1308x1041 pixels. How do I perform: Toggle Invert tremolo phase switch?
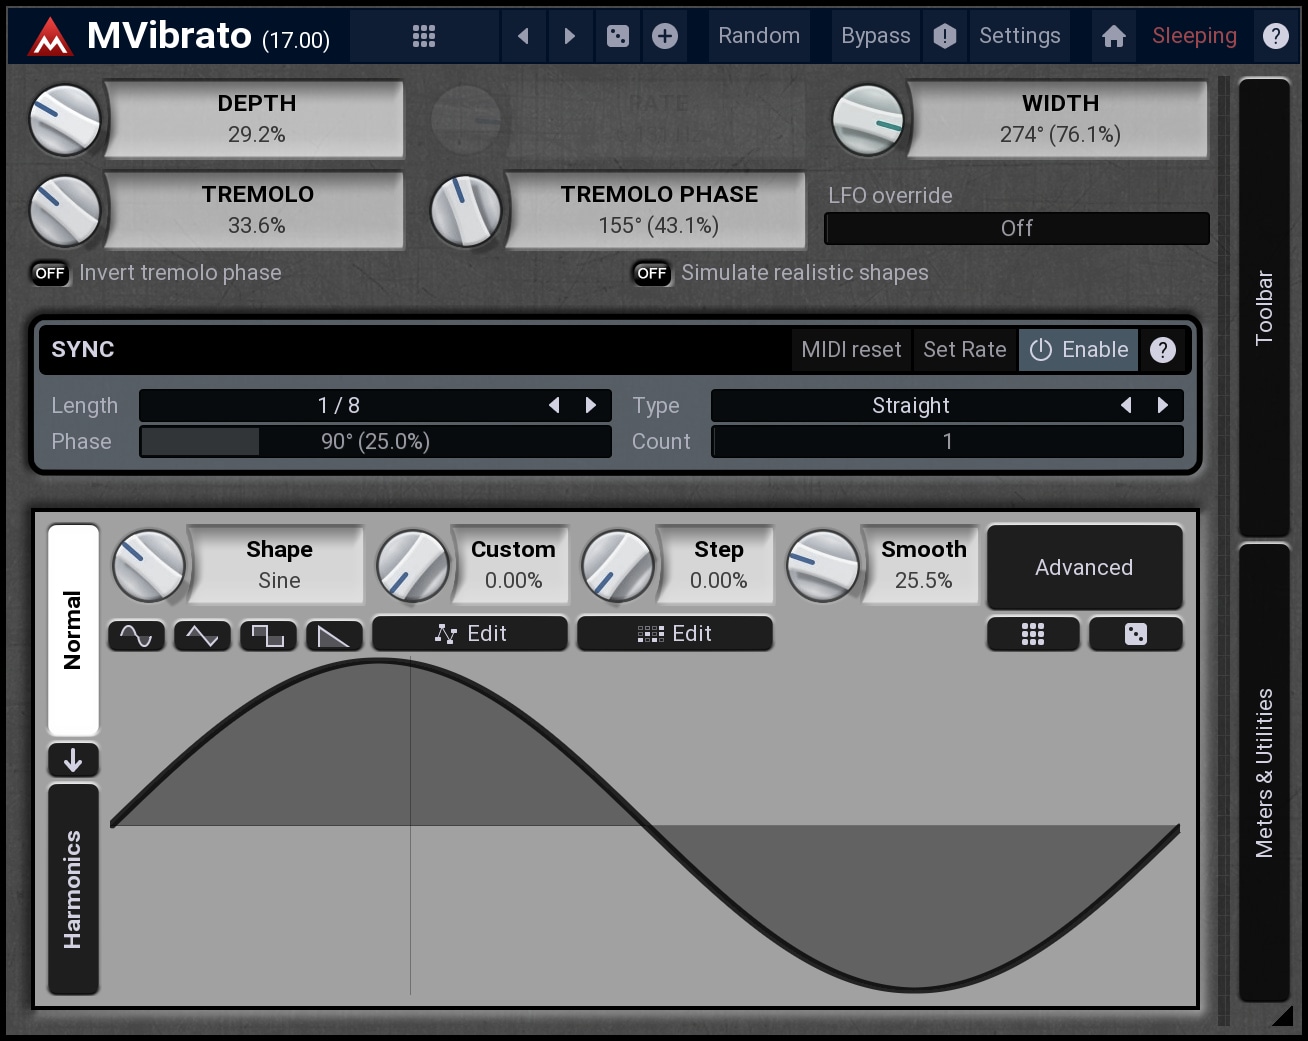point(50,273)
